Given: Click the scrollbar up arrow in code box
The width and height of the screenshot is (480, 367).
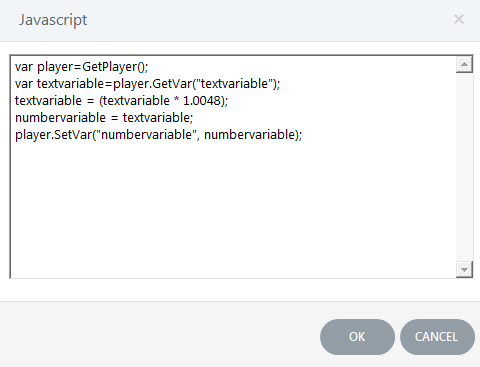Looking at the screenshot, I should 464,65.
